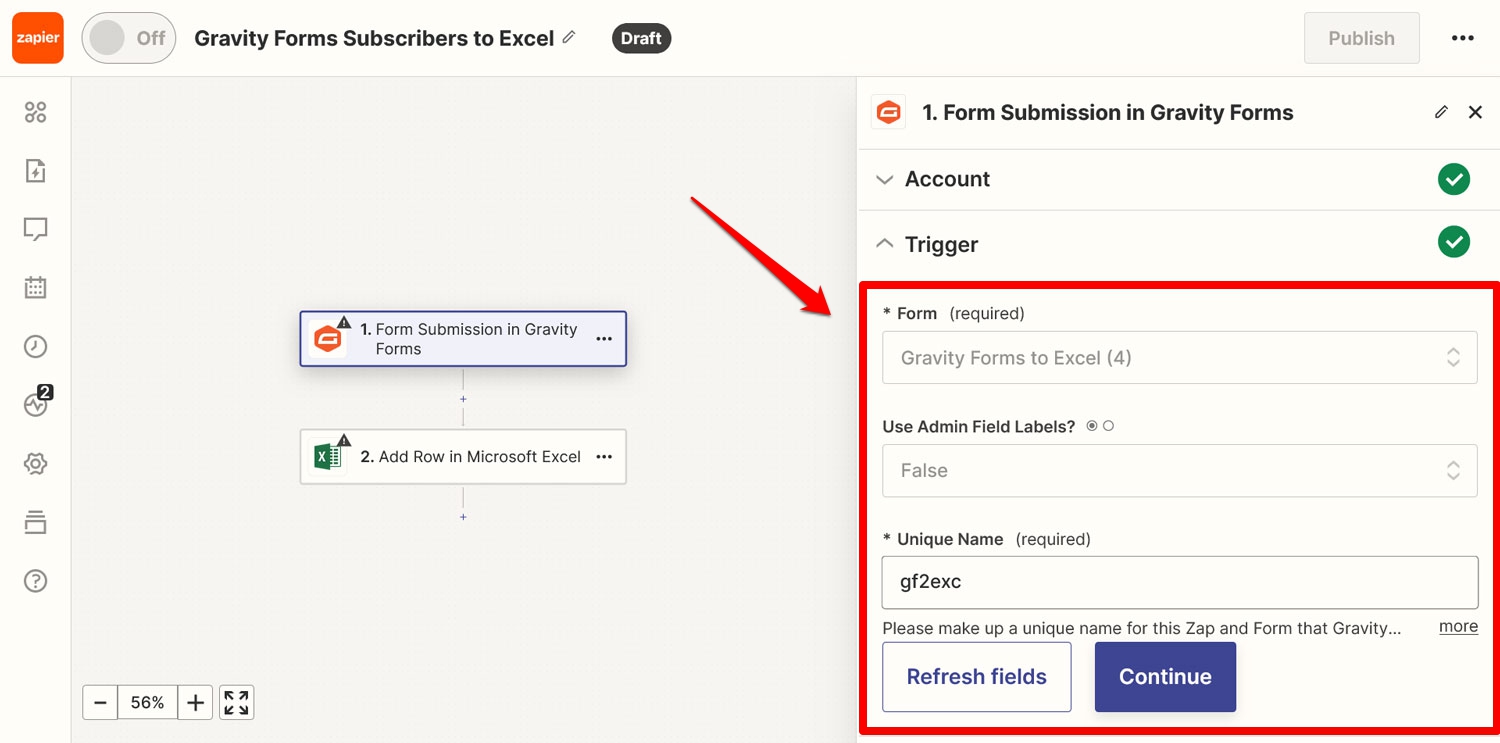The image size is (1500, 743).
Task: Open the menu on Gravity Forms step
Action: coord(604,339)
